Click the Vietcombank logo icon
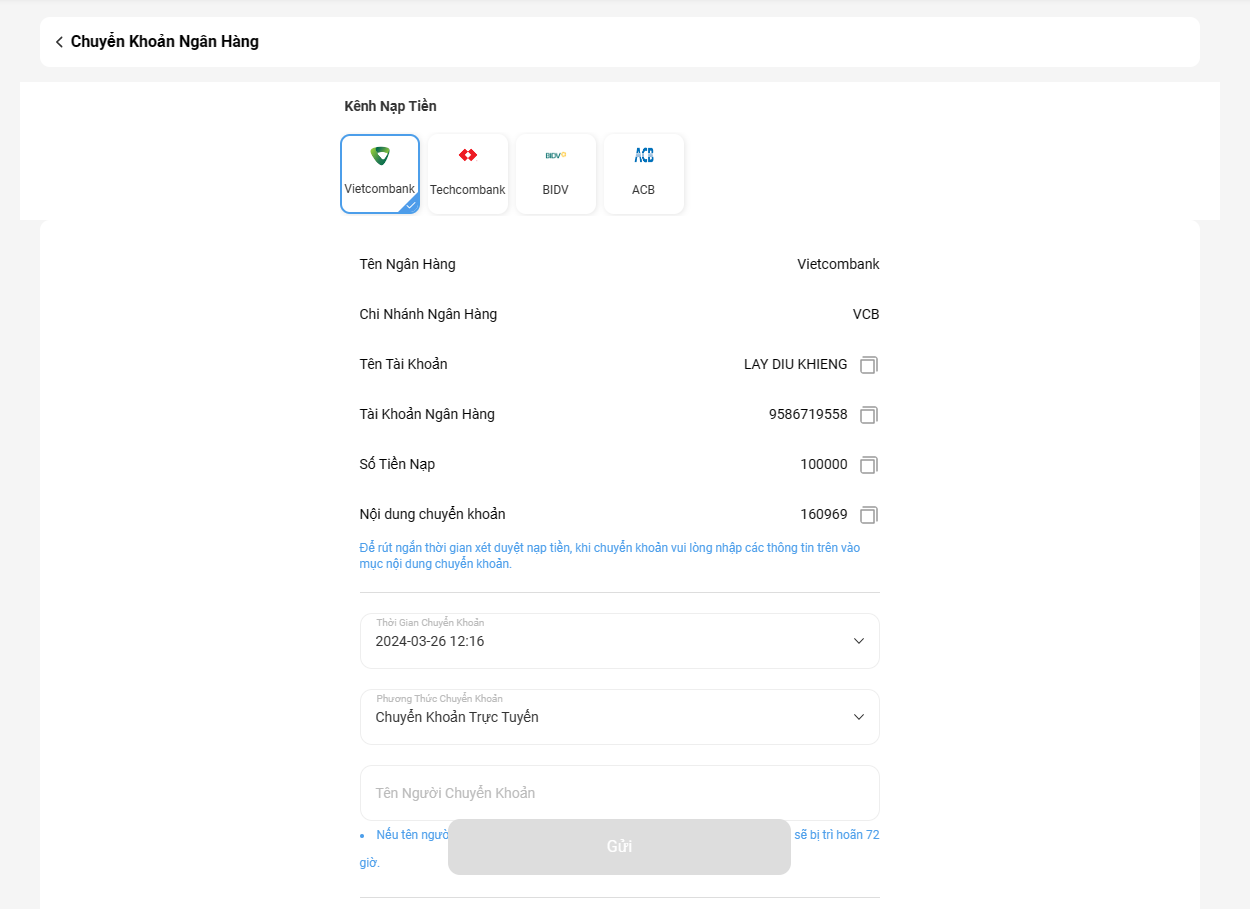Image resolution: width=1250 pixels, height=909 pixels. 380,156
